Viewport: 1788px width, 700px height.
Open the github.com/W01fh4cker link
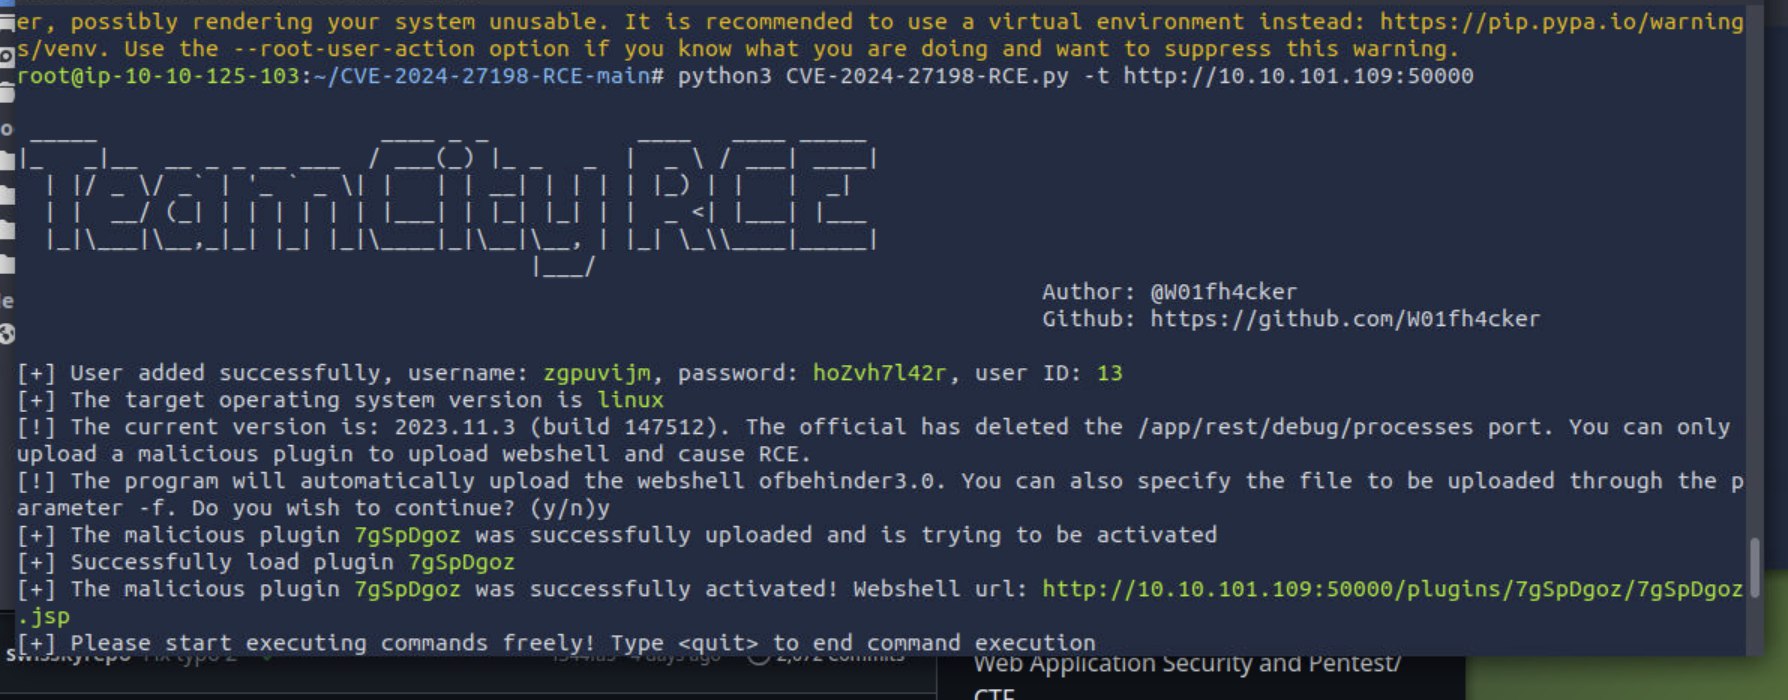[1345, 319]
